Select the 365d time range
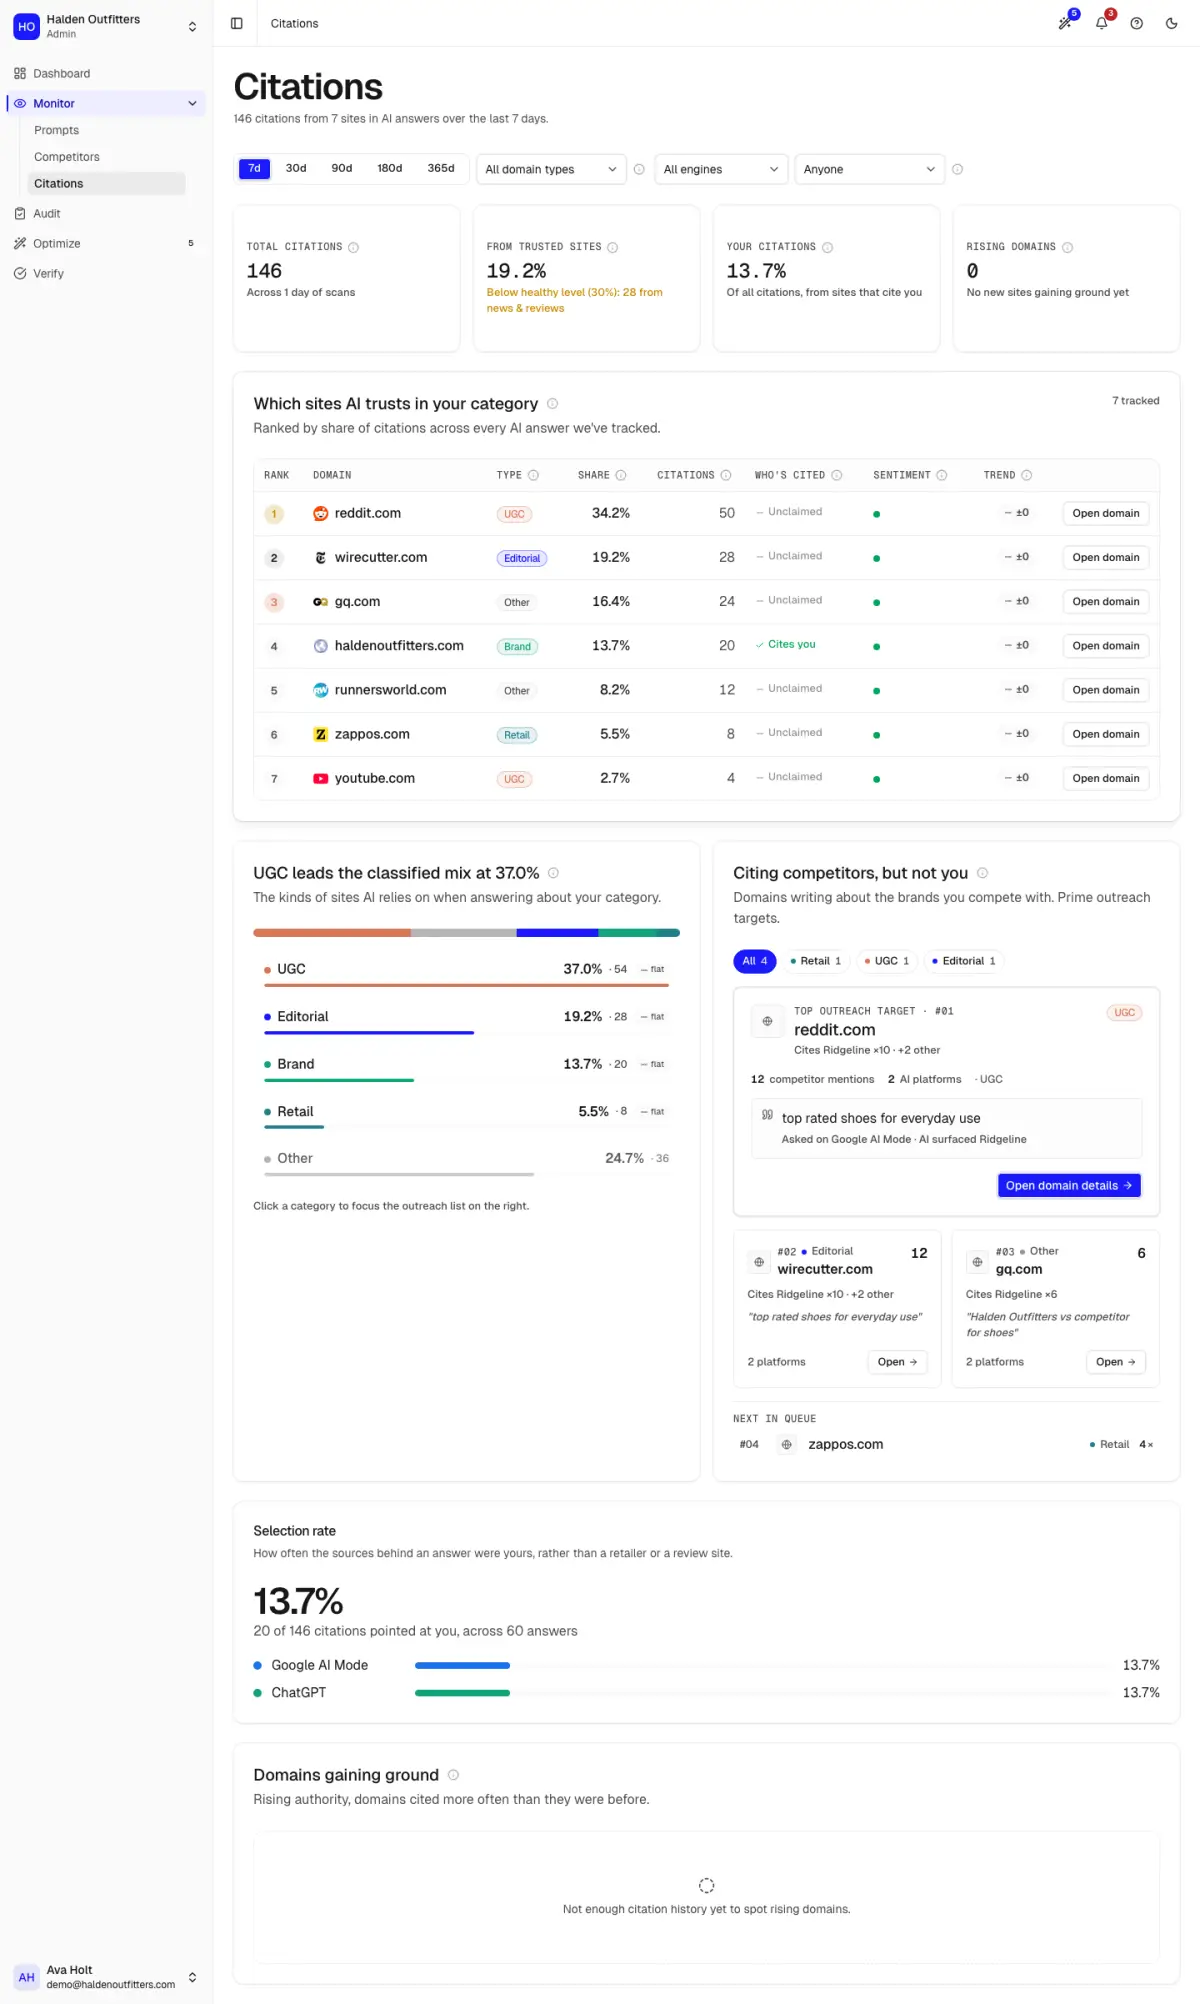The image size is (1200, 2004). 441,169
